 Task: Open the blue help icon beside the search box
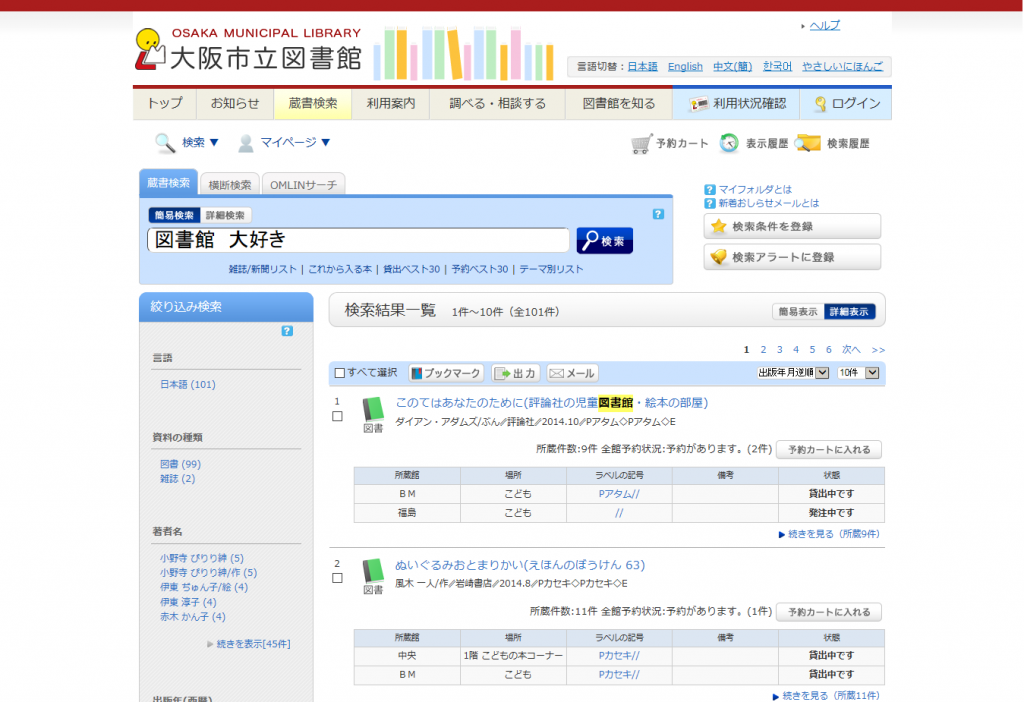[x=658, y=213]
